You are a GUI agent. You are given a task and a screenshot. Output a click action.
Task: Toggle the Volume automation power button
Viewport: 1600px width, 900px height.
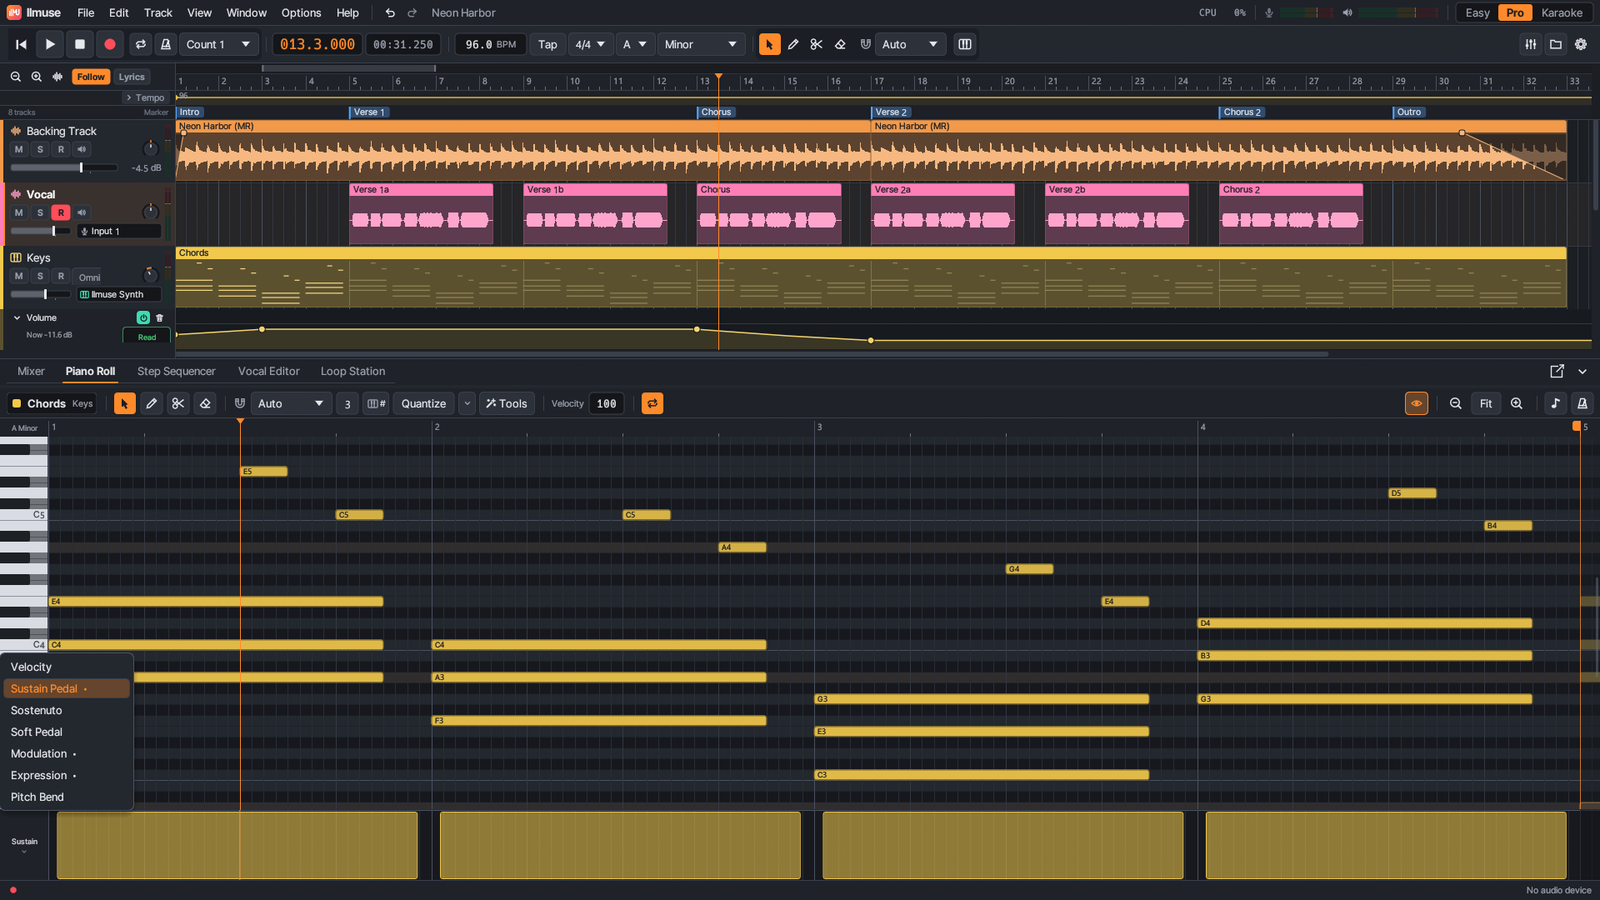(143, 318)
